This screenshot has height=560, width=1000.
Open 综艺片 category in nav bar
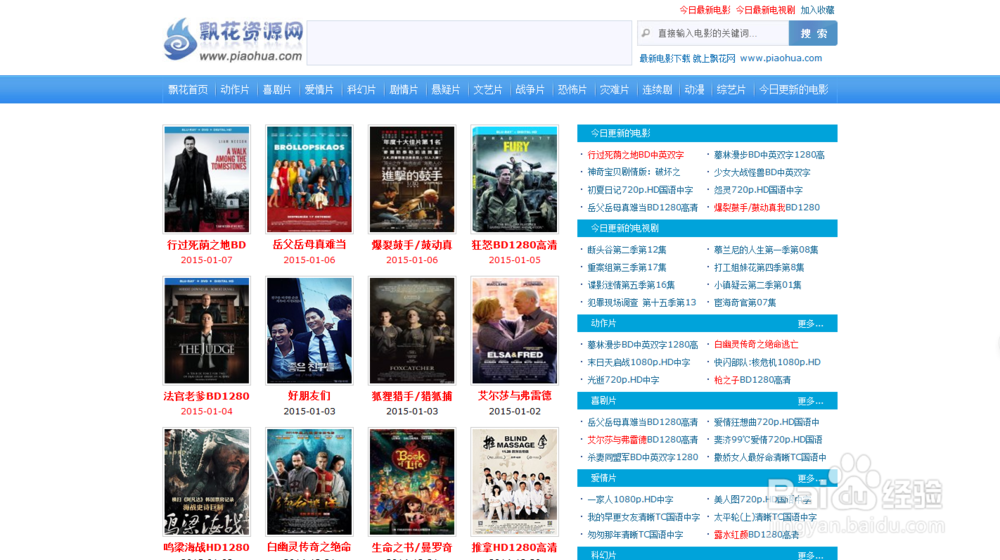point(731,90)
